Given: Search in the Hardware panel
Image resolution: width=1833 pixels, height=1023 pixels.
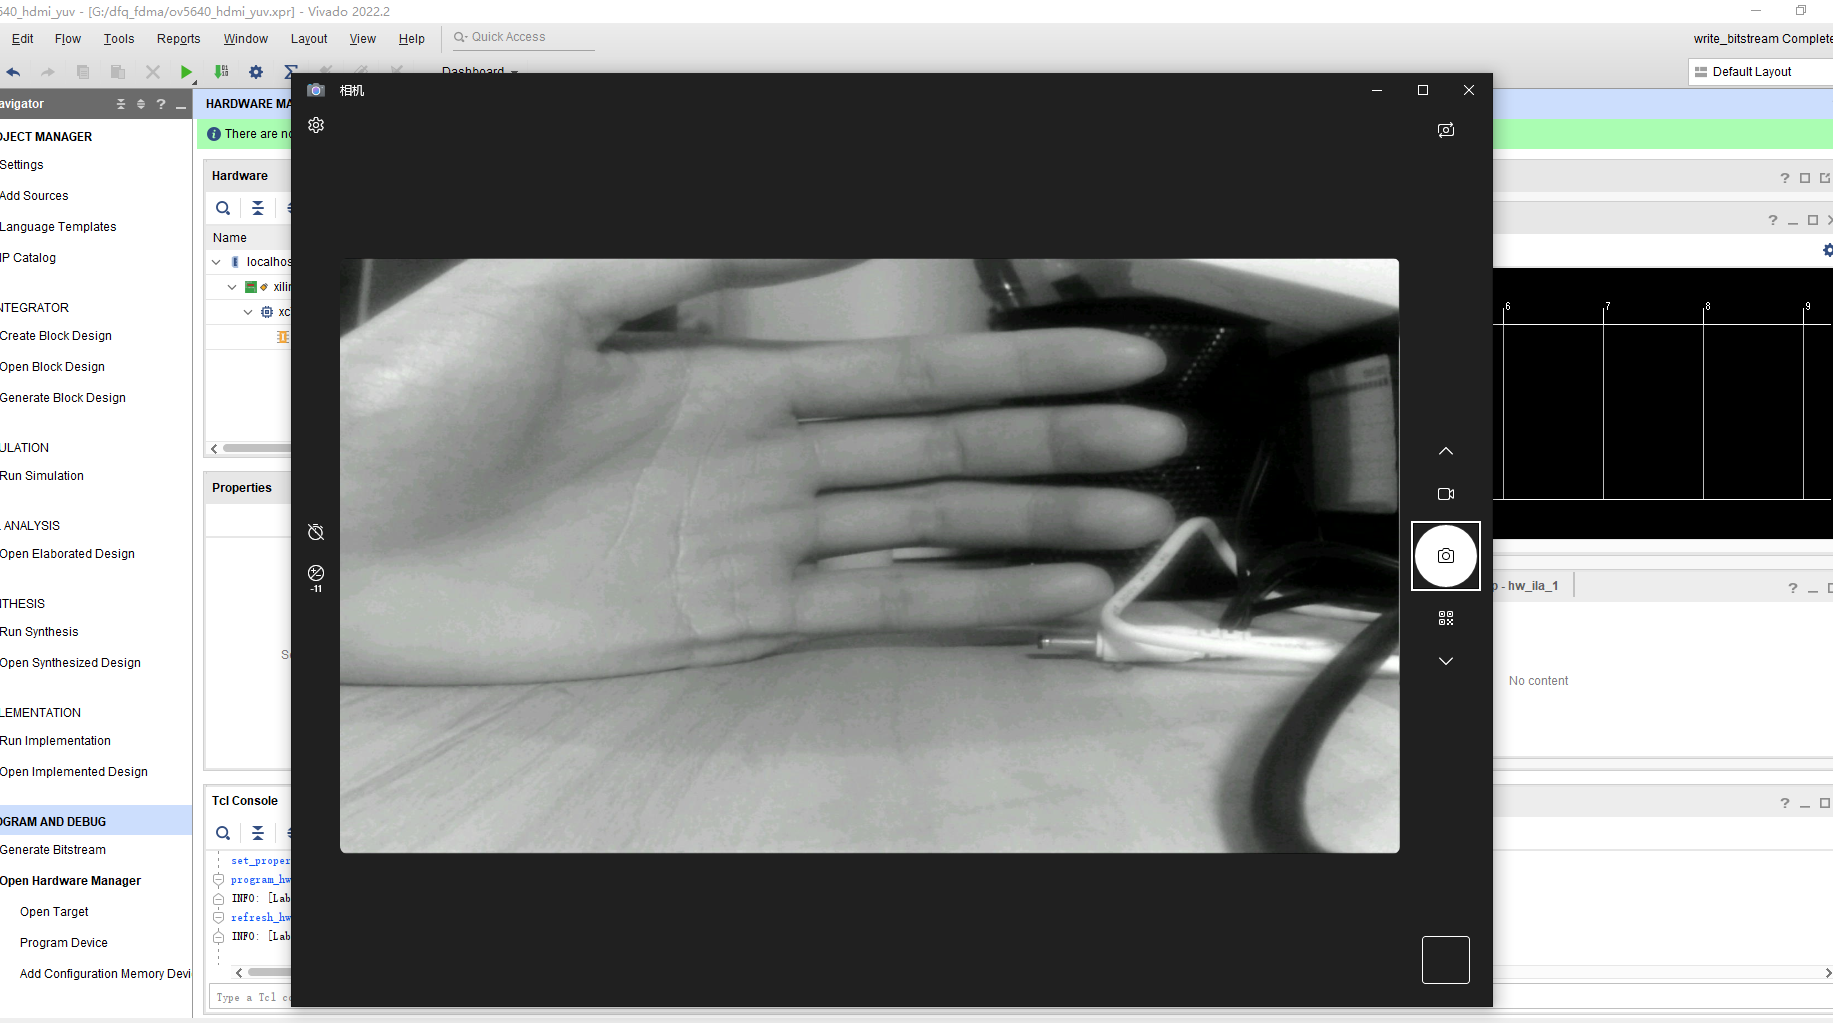Looking at the screenshot, I should point(223,208).
